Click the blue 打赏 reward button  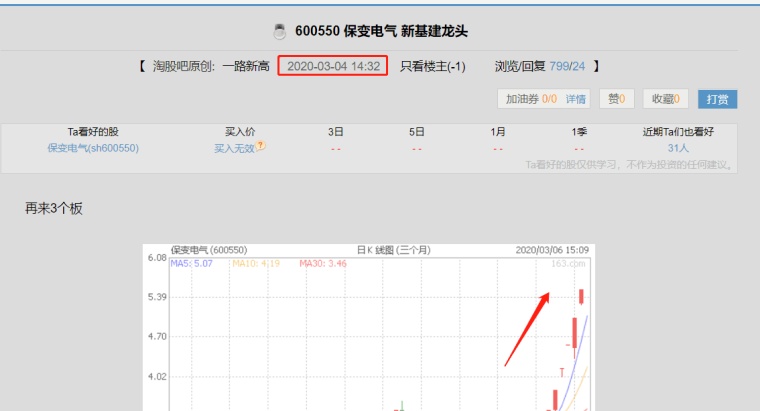click(717, 99)
